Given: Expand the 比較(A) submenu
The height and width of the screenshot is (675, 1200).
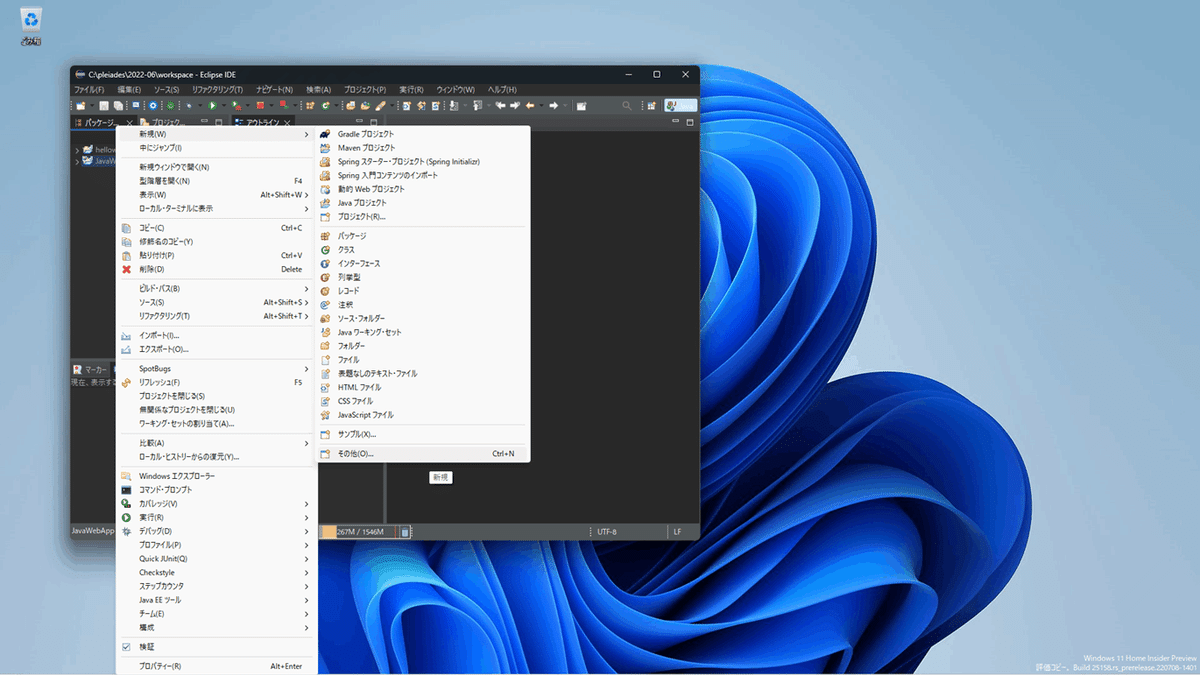Looking at the screenshot, I should pyautogui.click(x=215, y=443).
